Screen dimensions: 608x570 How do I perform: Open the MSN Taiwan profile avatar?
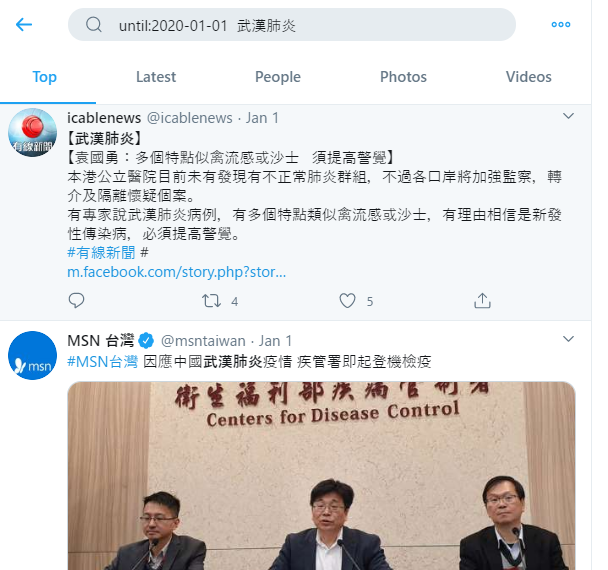tap(33, 355)
